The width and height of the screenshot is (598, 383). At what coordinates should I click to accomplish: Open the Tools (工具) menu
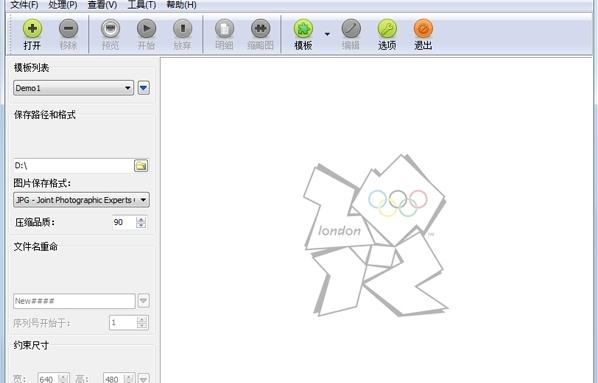click(142, 5)
